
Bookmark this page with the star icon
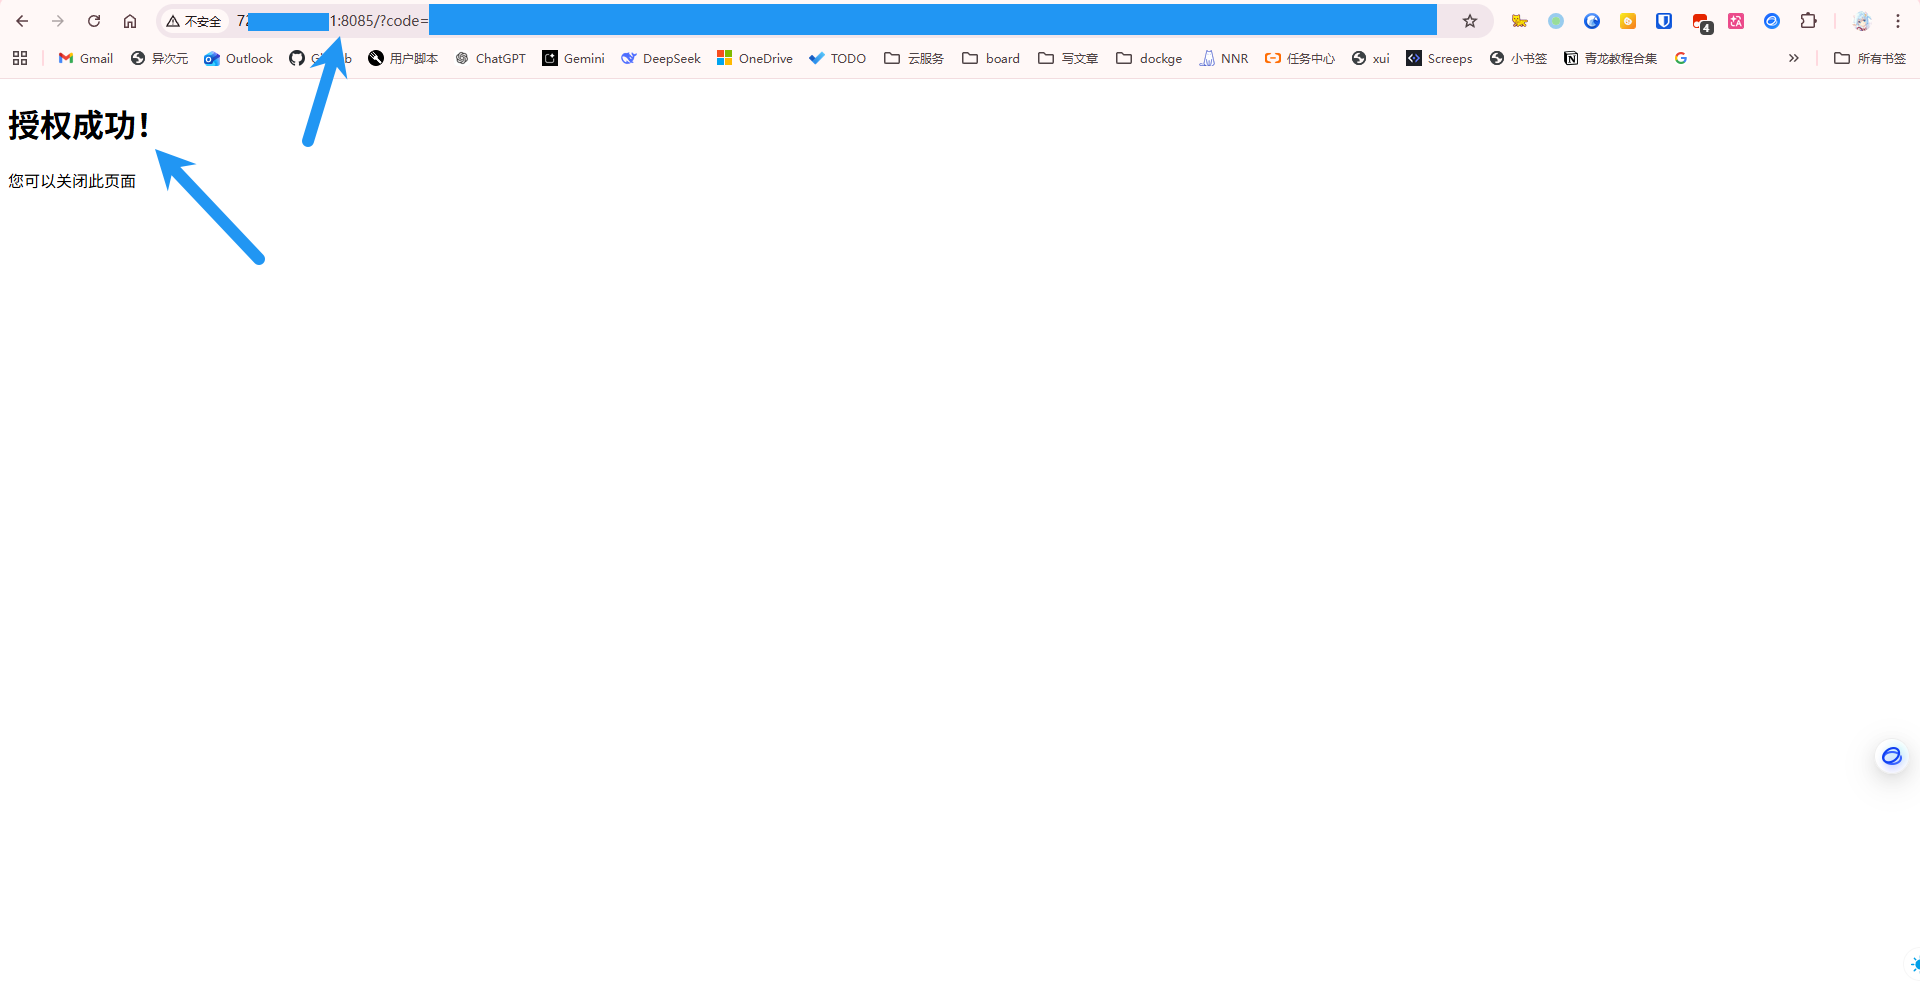click(x=1469, y=21)
